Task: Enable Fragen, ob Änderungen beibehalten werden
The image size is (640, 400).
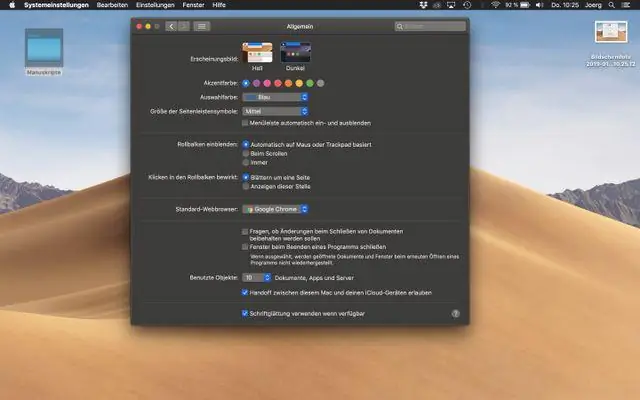Action: (x=245, y=231)
